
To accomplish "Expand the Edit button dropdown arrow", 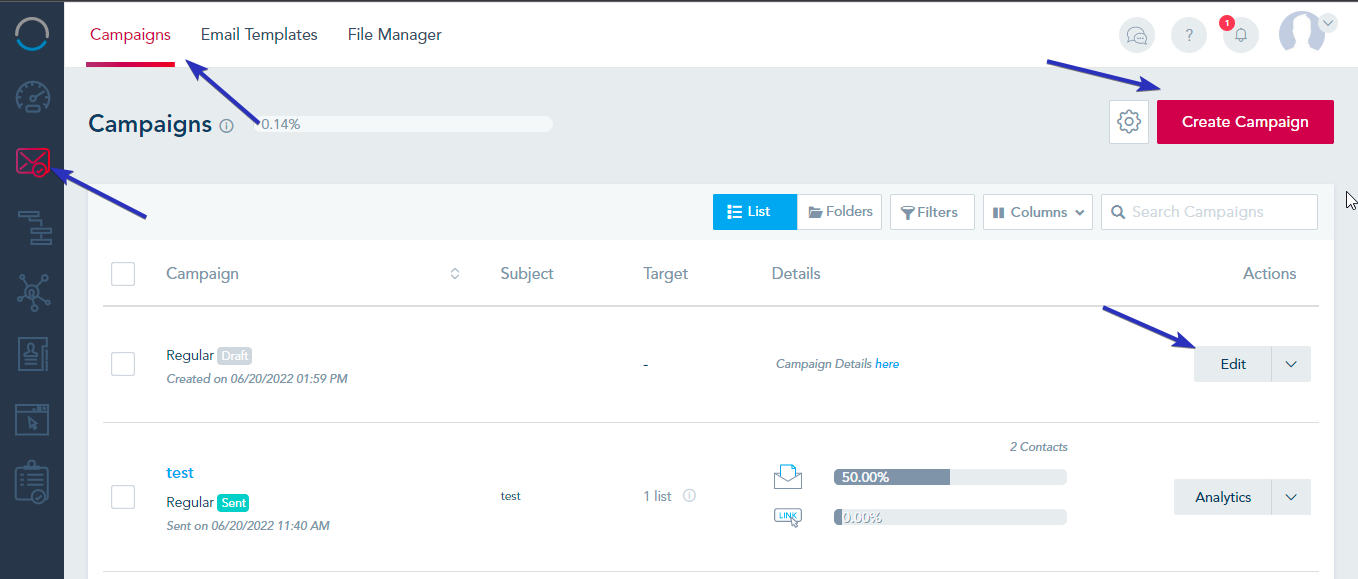I will pos(1291,364).
